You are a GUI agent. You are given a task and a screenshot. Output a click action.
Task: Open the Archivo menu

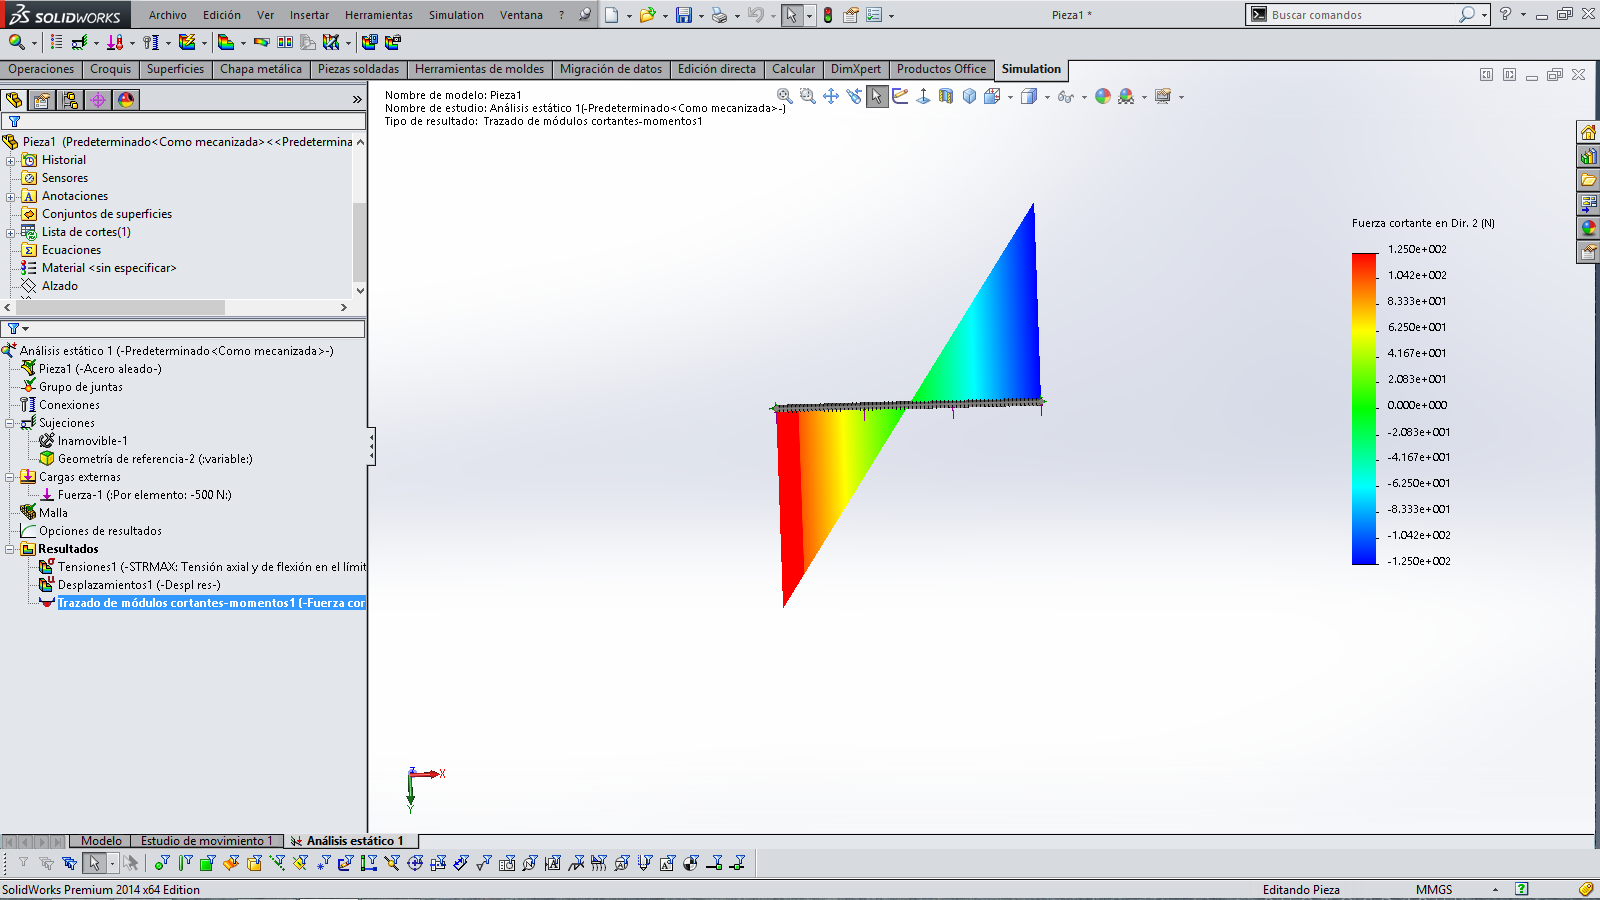click(x=168, y=15)
